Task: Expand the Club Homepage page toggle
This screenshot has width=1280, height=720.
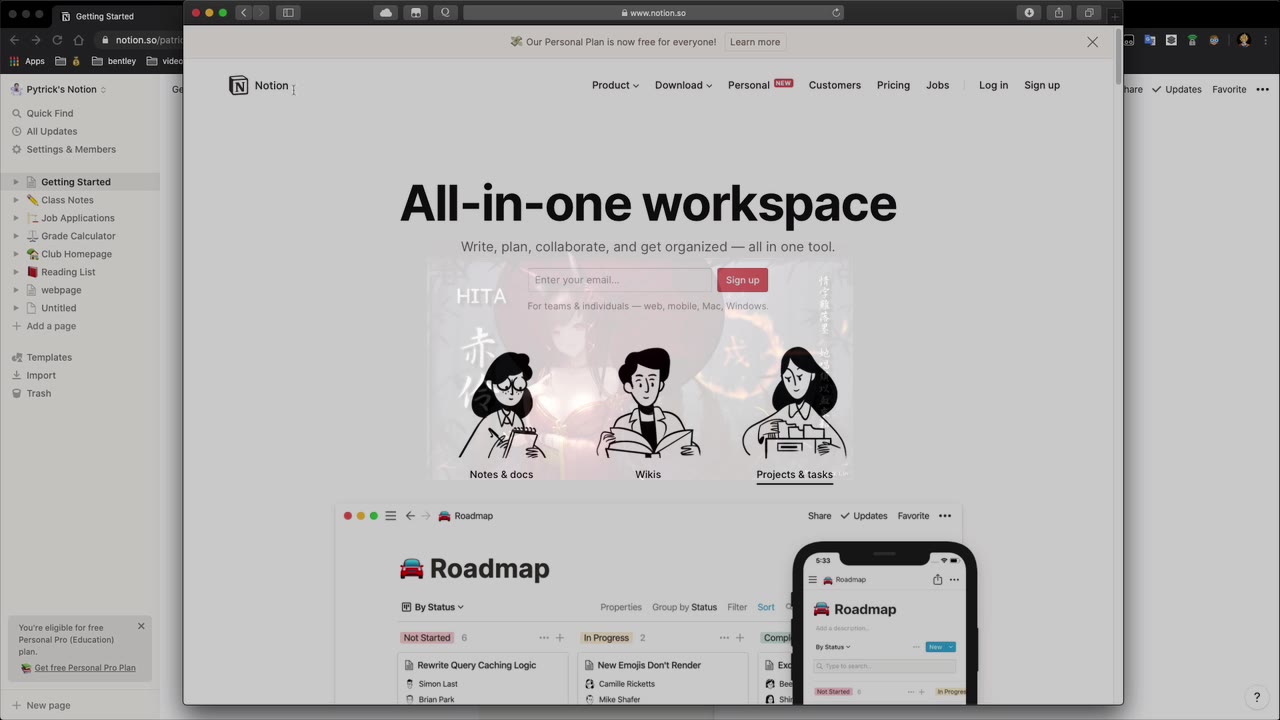Action: 15,254
